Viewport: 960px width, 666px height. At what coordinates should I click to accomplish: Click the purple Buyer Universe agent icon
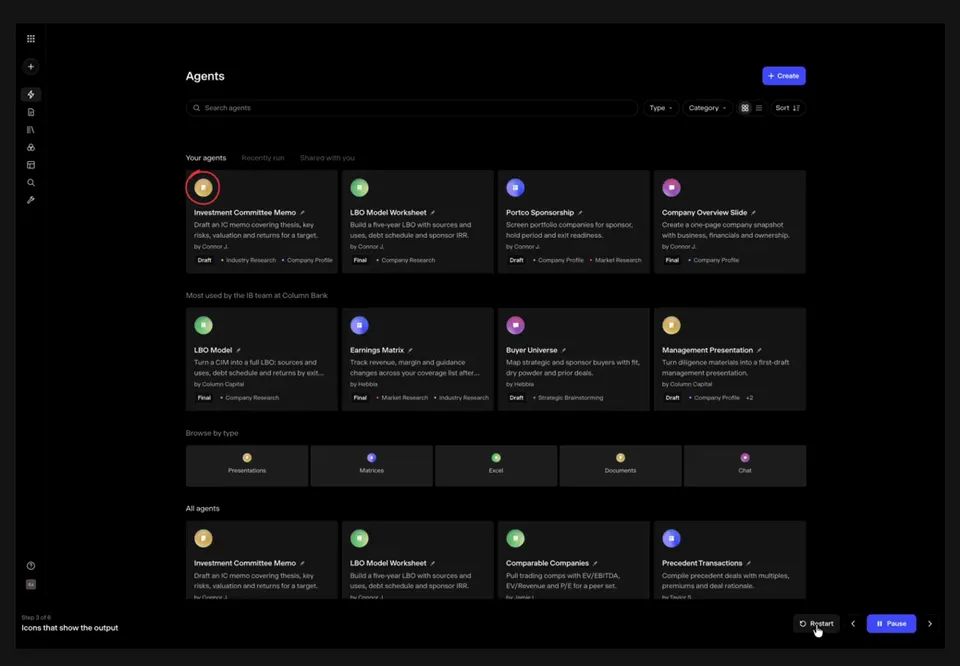click(516, 325)
